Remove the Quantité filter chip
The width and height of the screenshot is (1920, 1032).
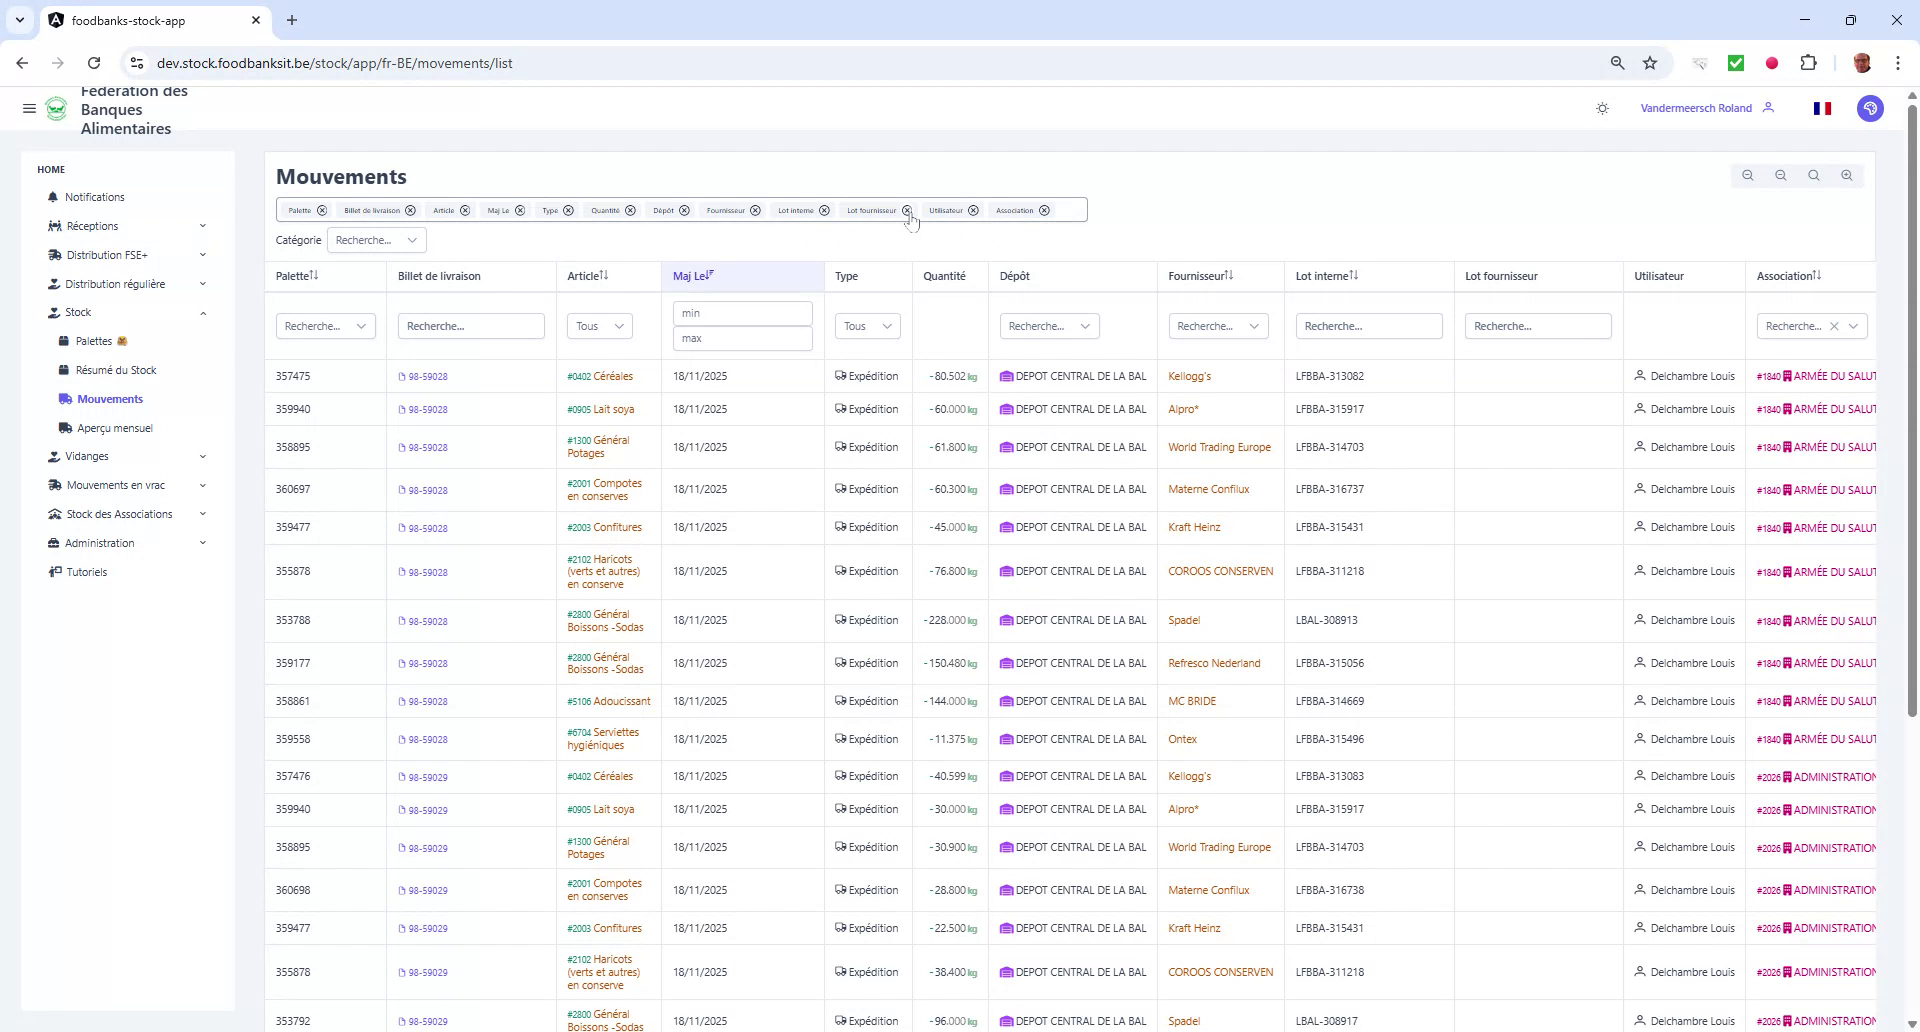(629, 210)
